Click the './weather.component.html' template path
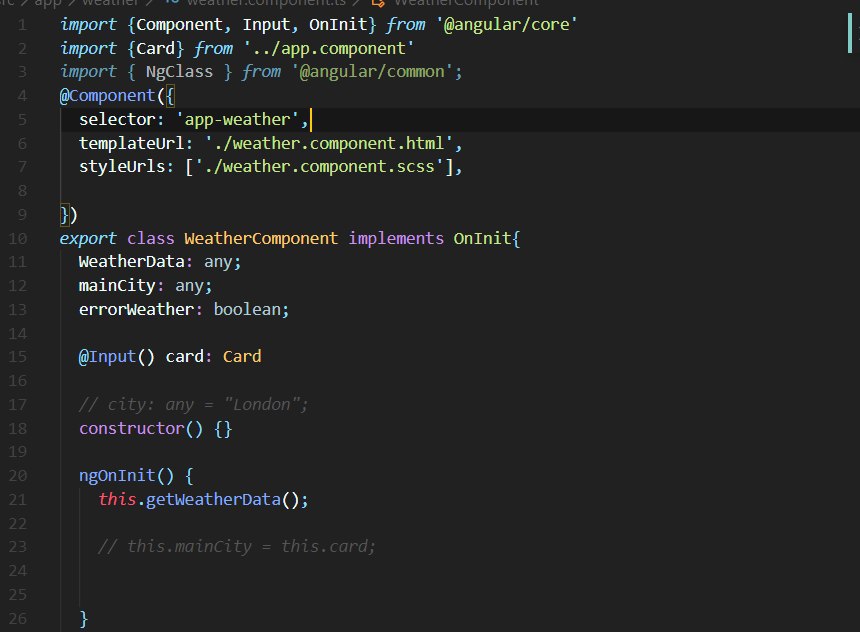This screenshot has height=632, width=860. coord(329,143)
